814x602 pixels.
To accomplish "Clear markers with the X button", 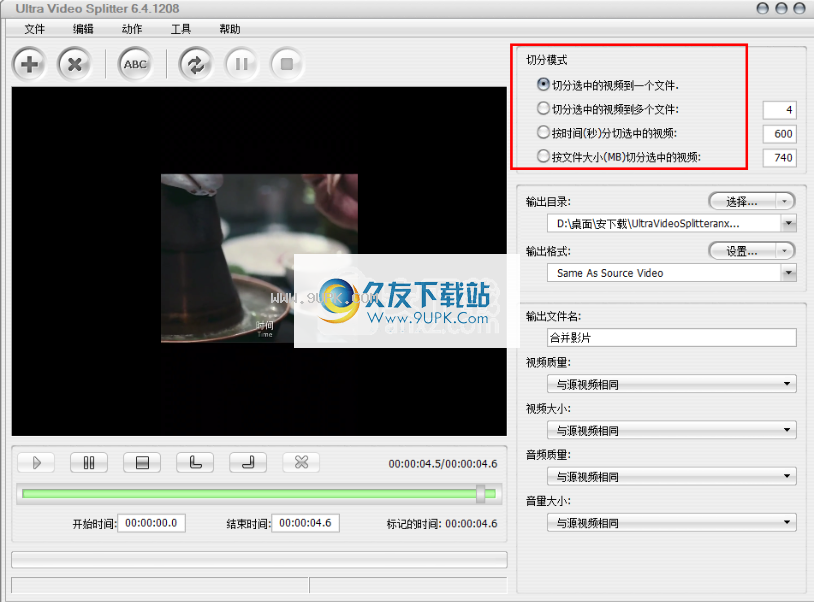I will tap(301, 462).
